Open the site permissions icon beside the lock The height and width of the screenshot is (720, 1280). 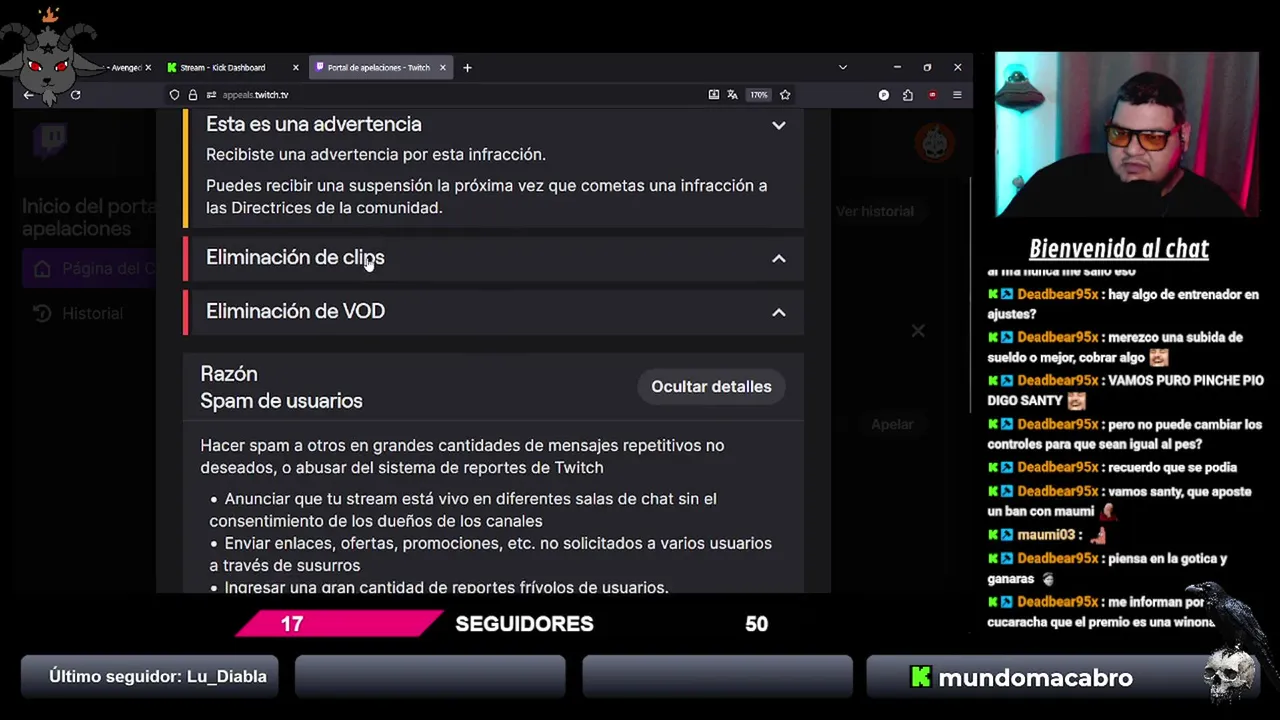pyautogui.click(x=211, y=95)
